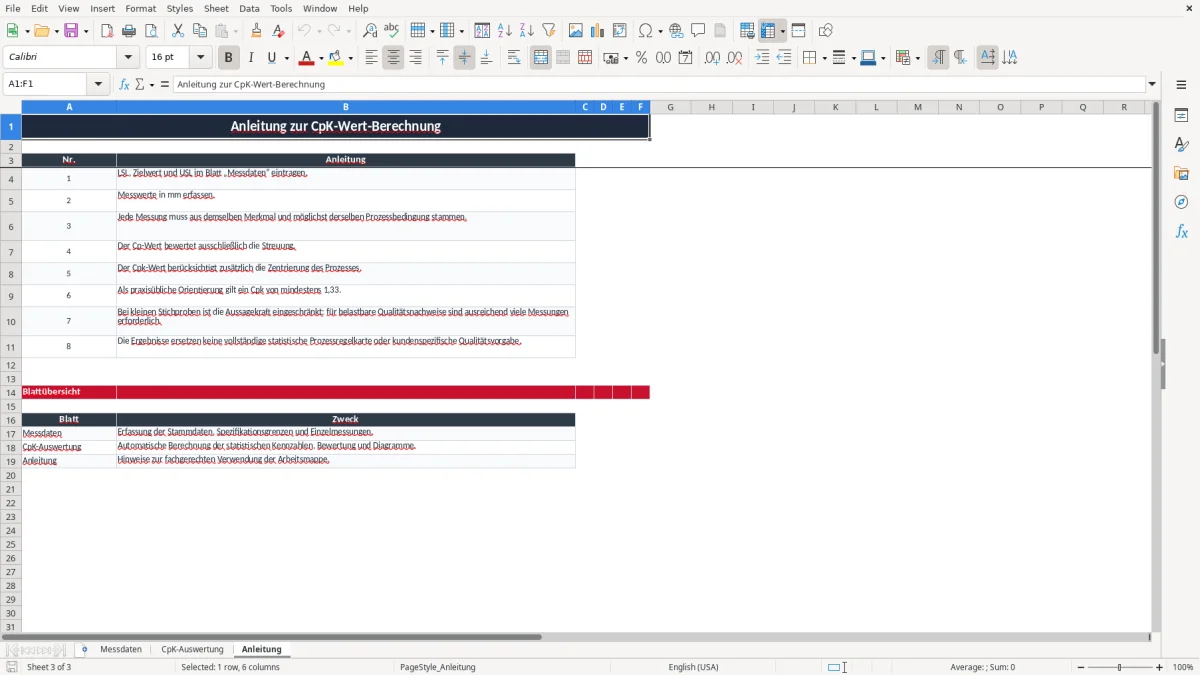Click the Clear Direct Formatting icon
This screenshot has width=1200, height=675.
point(278,31)
